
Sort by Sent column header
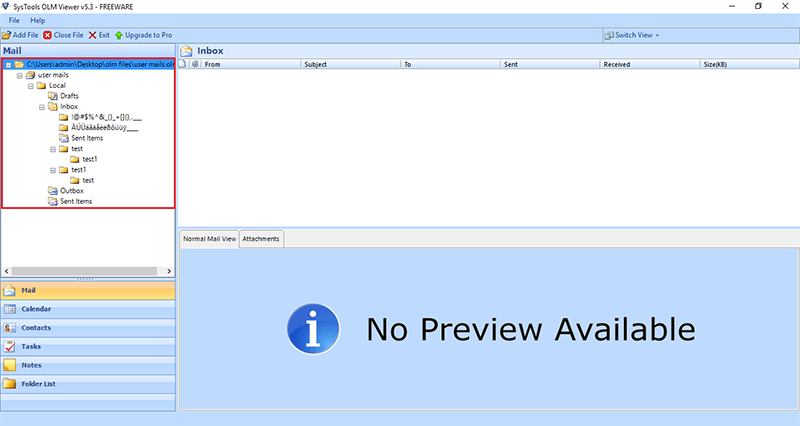click(550, 64)
